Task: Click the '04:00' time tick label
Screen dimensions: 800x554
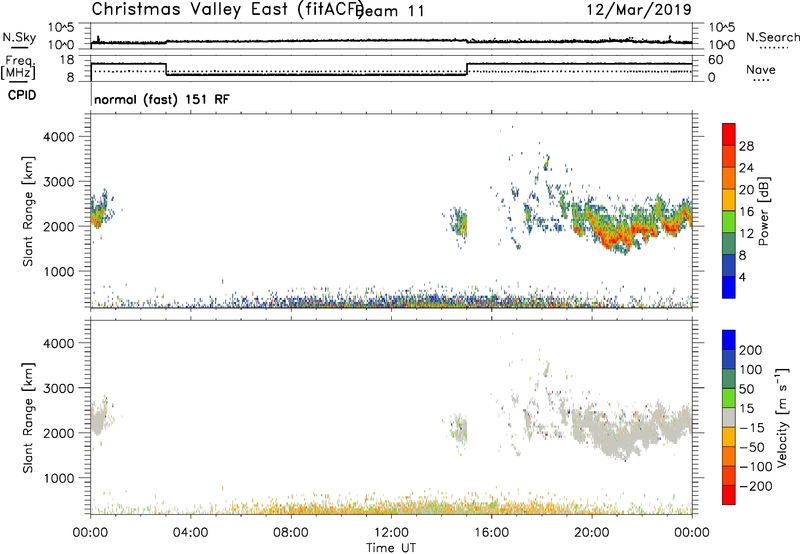Action: (x=190, y=533)
